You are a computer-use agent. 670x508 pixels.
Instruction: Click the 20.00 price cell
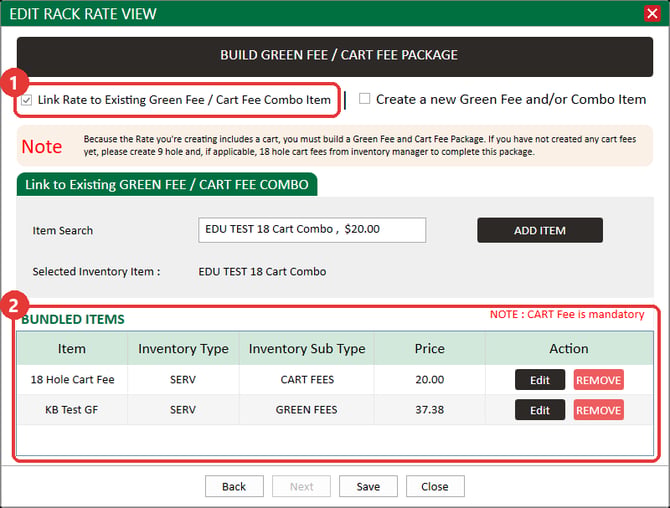click(429, 379)
